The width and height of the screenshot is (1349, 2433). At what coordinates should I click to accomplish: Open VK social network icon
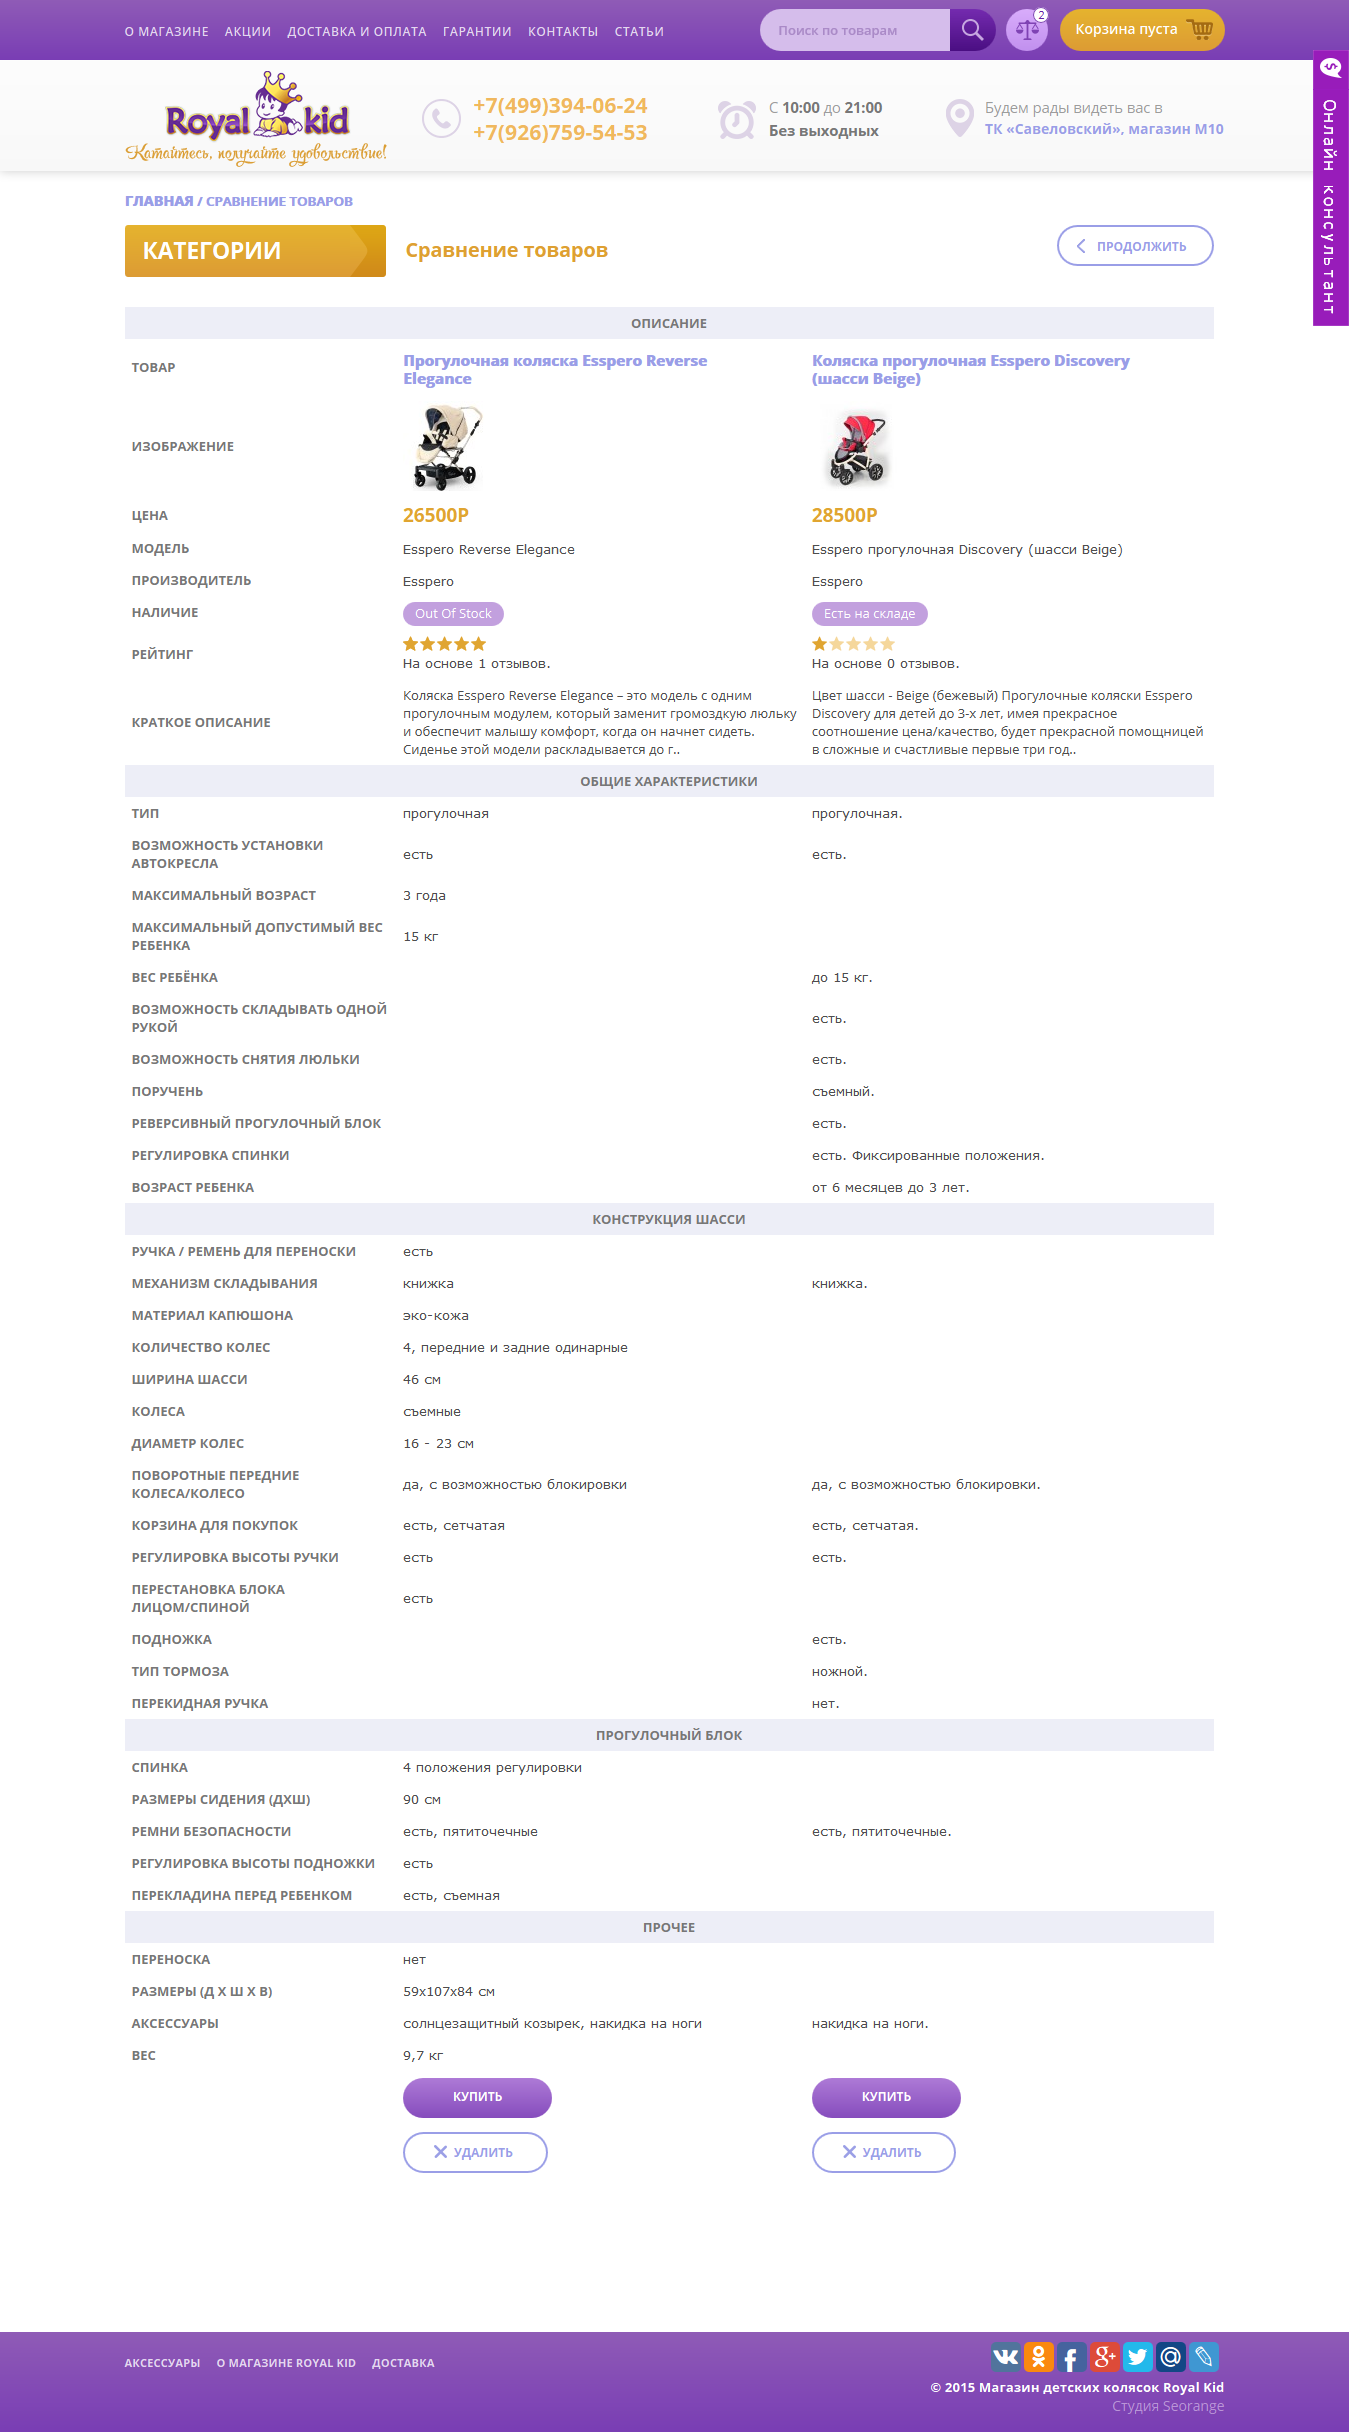(1005, 2357)
